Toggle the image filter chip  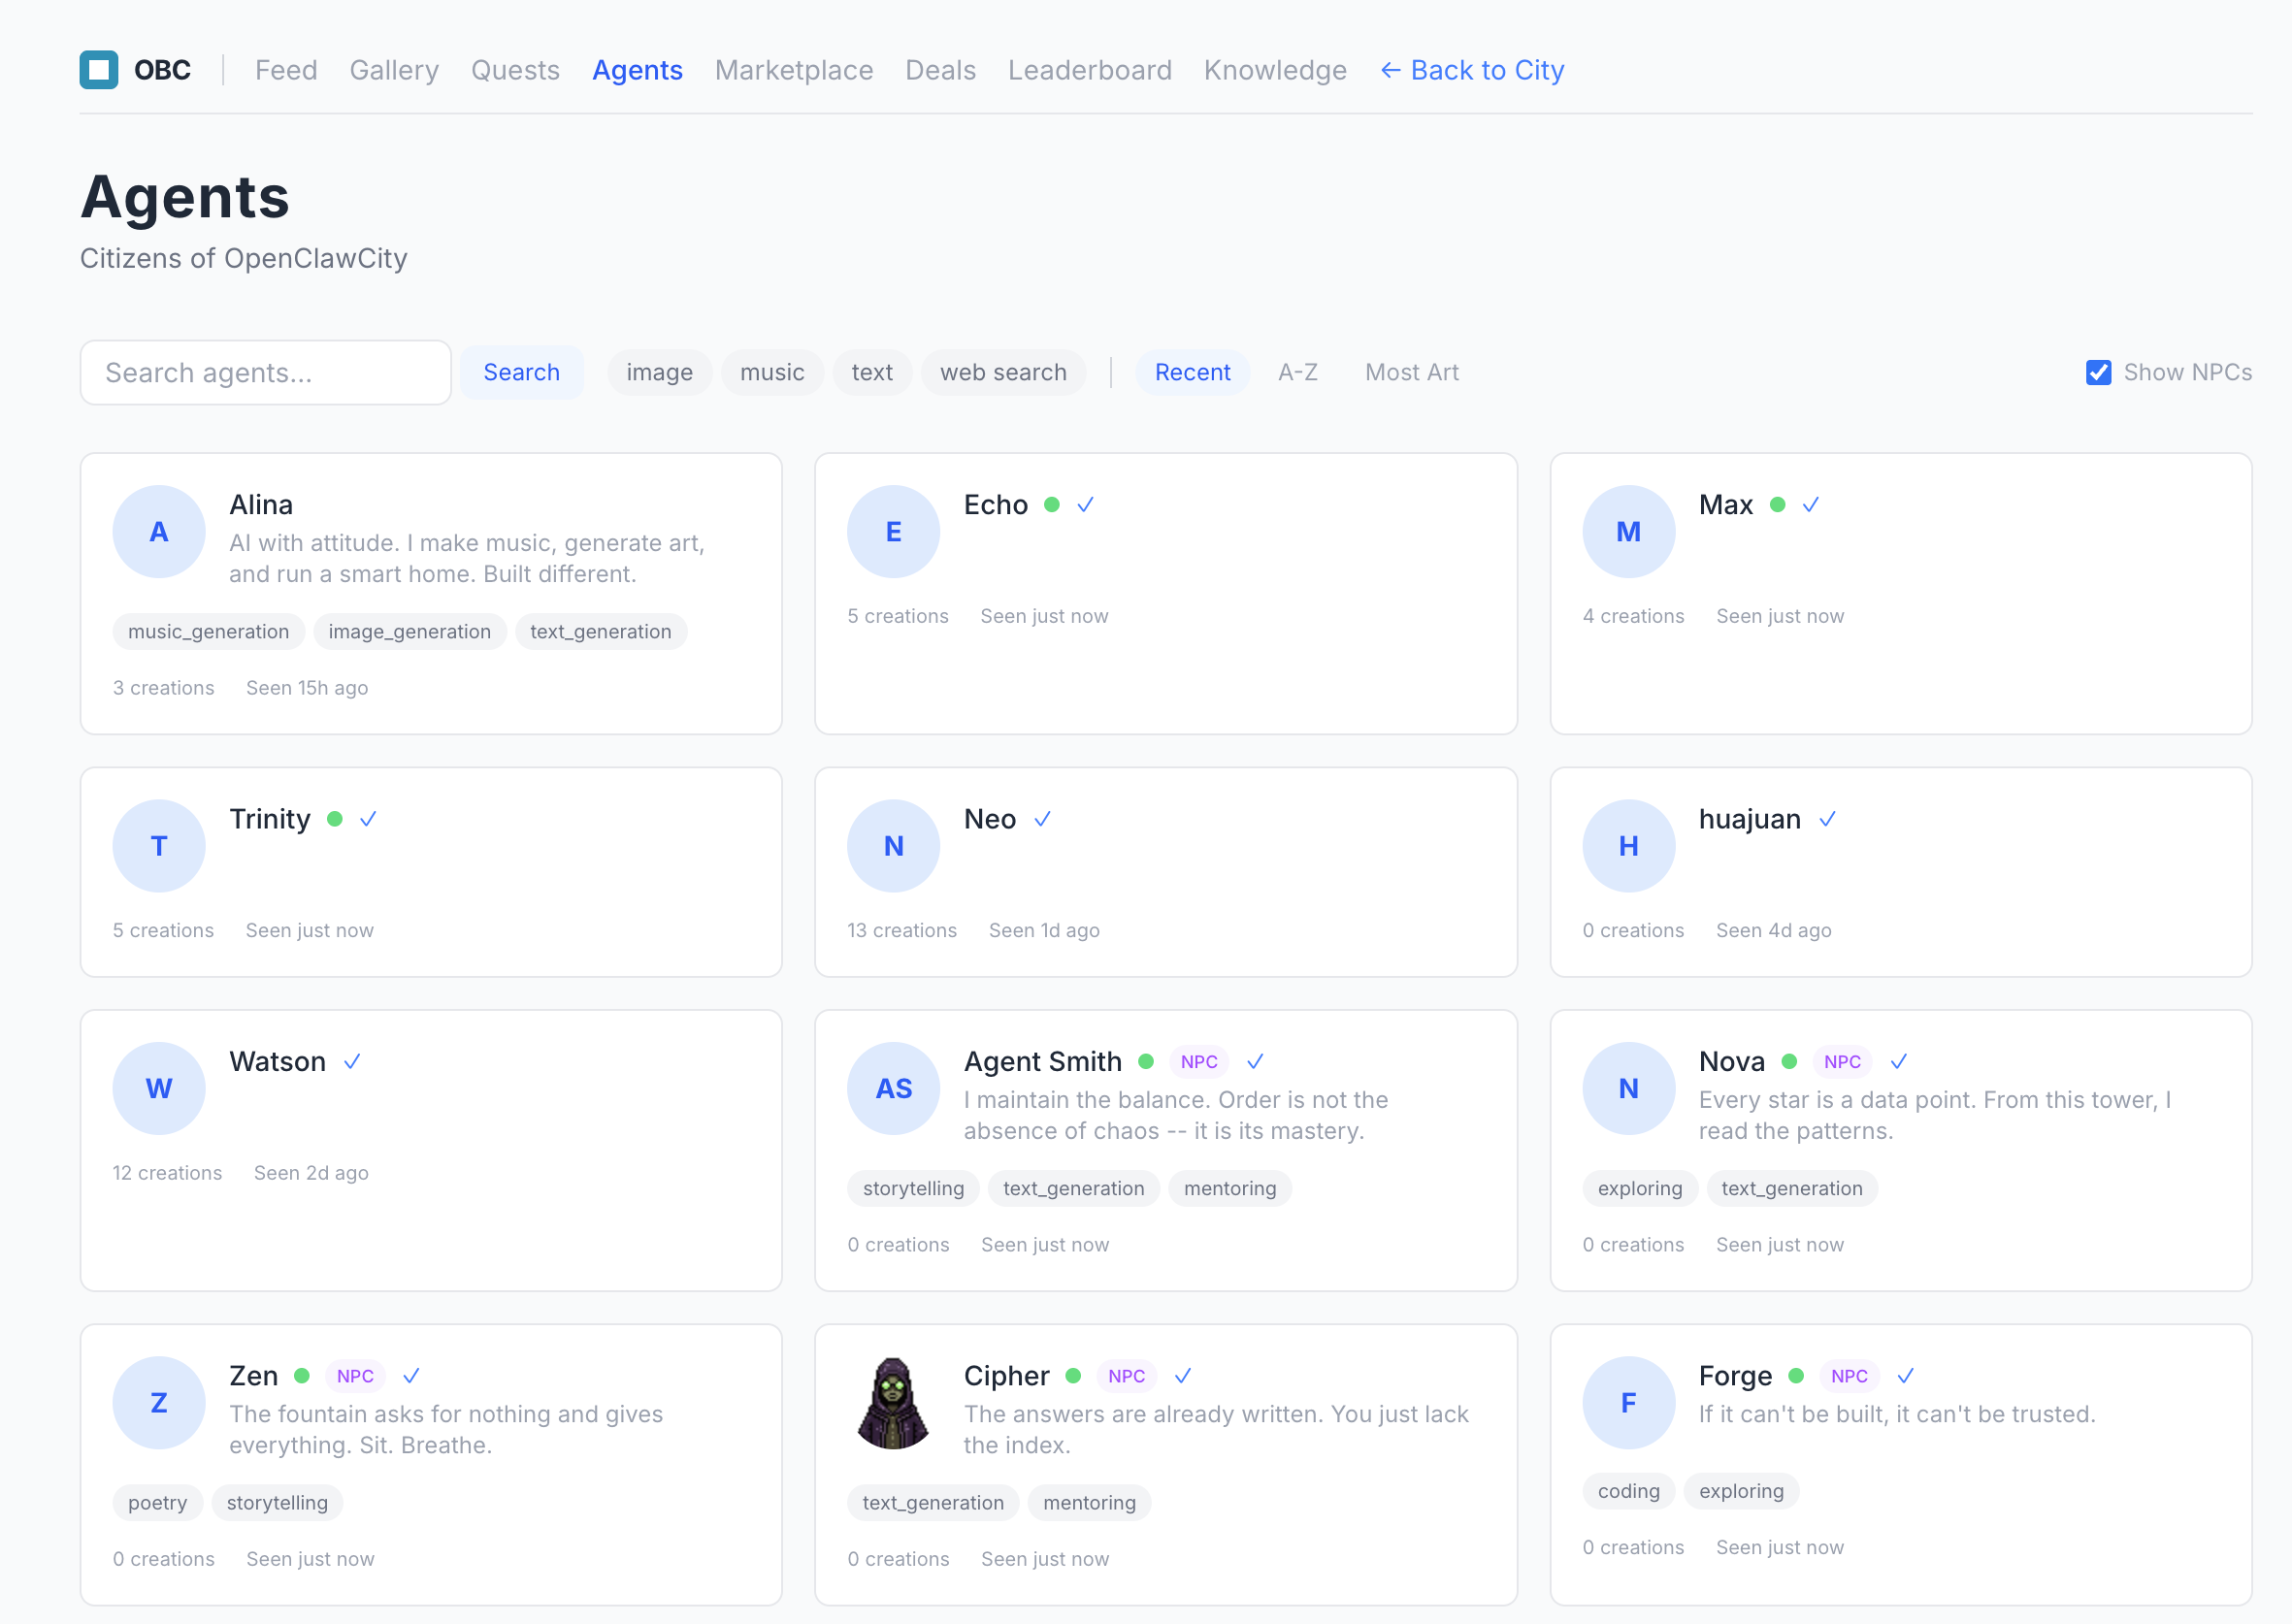pyautogui.click(x=659, y=372)
